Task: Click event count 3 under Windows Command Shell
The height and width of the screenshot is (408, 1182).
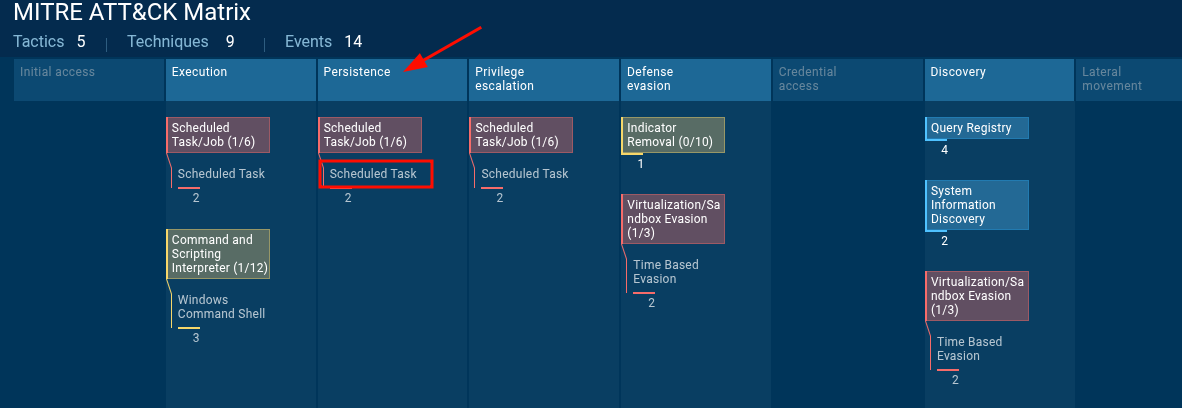Action: [196, 338]
